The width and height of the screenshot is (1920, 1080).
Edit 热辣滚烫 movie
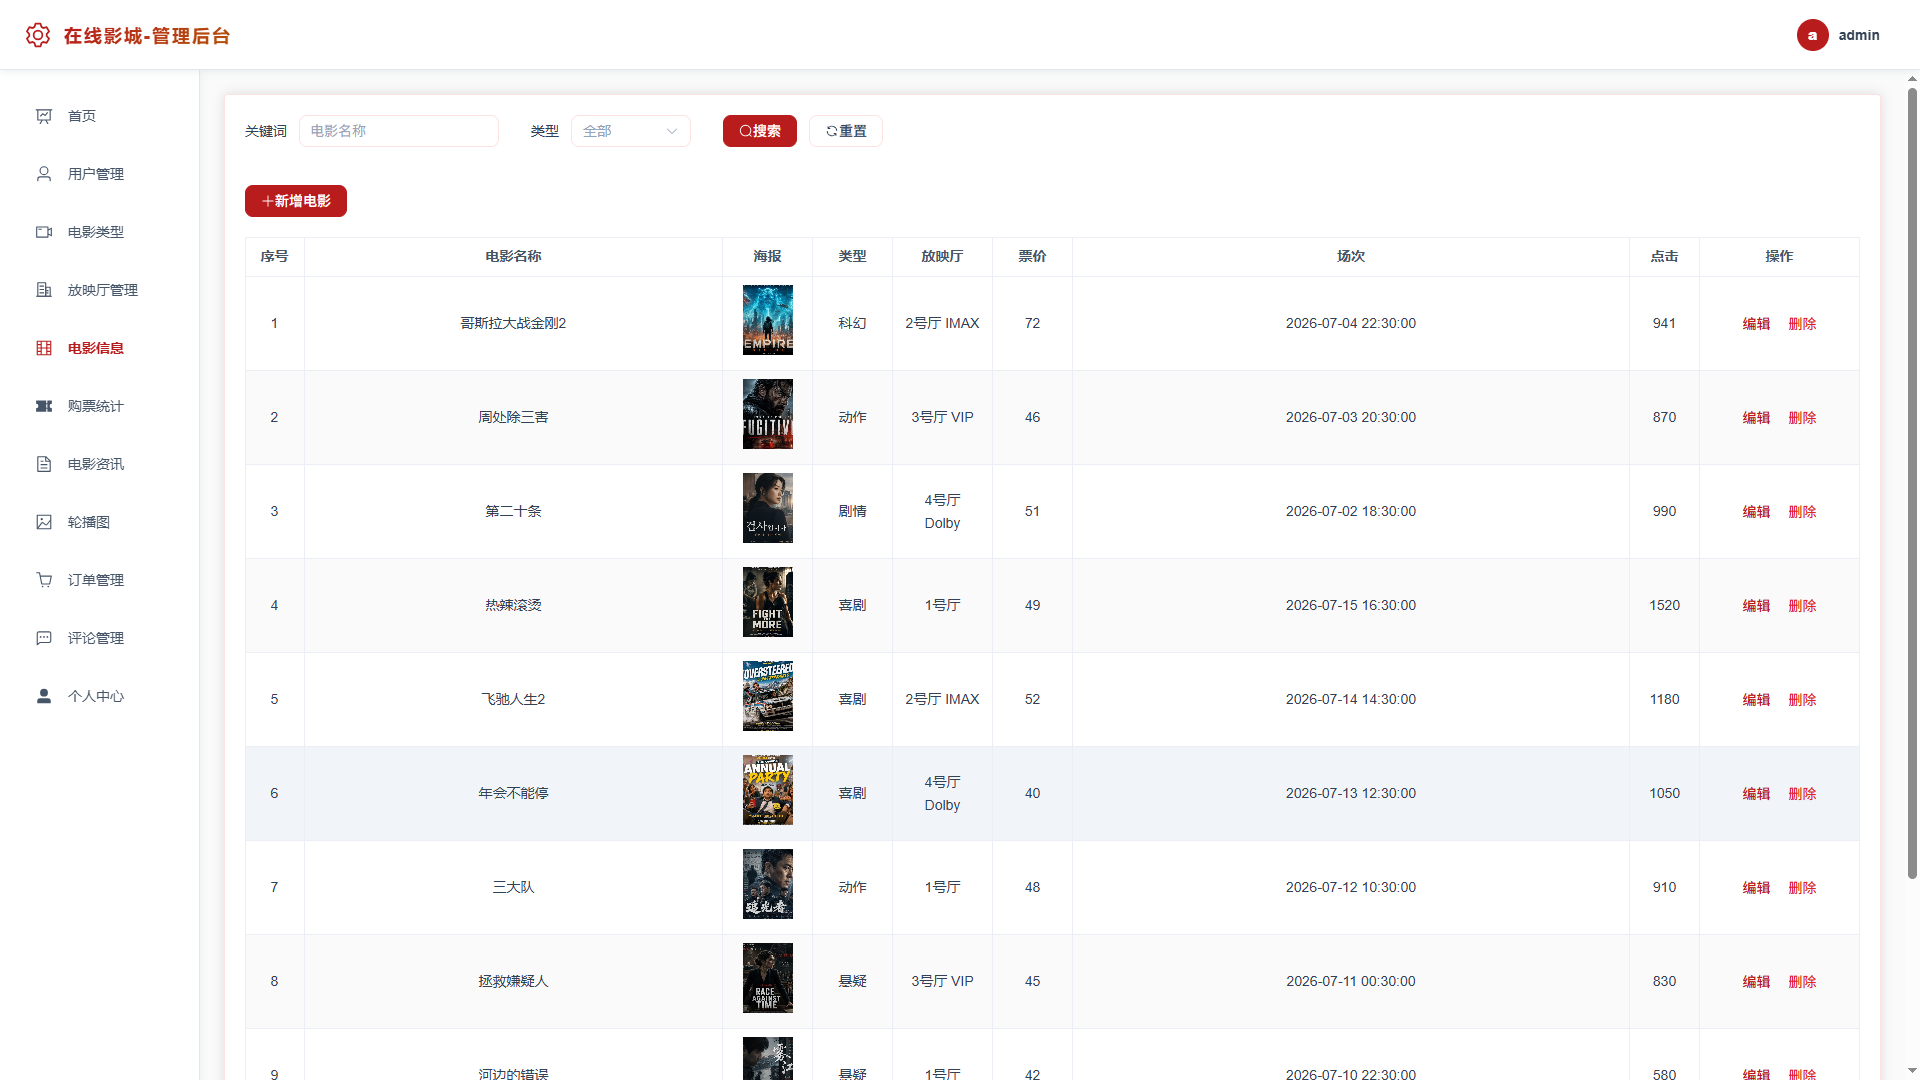[1756, 606]
